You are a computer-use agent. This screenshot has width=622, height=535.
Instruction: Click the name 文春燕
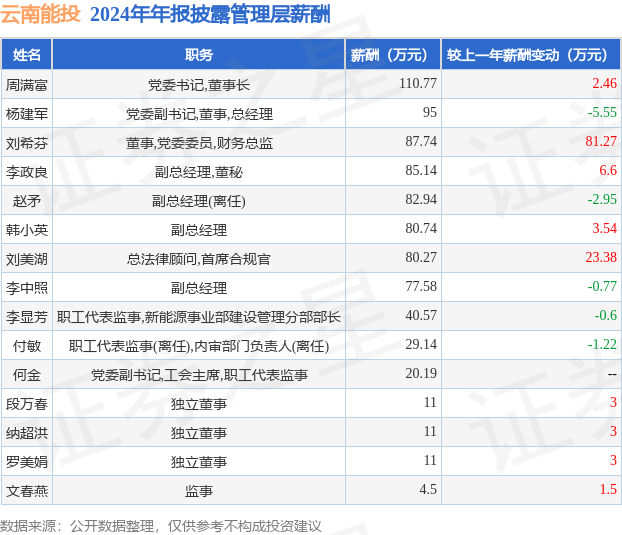[27, 491]
